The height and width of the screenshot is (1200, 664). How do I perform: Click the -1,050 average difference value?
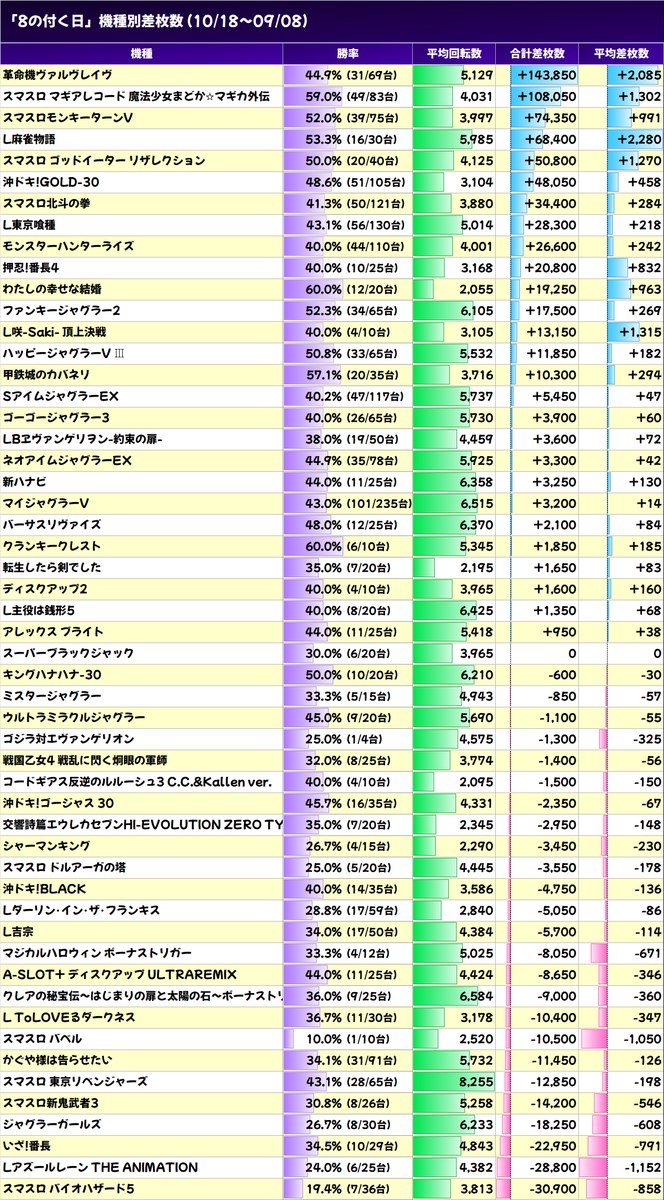(x=641, y=1038)
